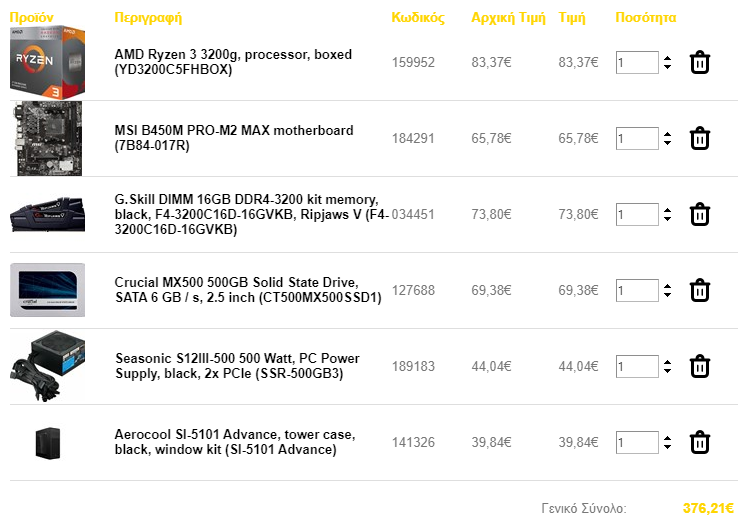743x531 pixels.
Task: Increase quantity of AMD Ryzen 3 processor
Action: (x=667, y=58)
